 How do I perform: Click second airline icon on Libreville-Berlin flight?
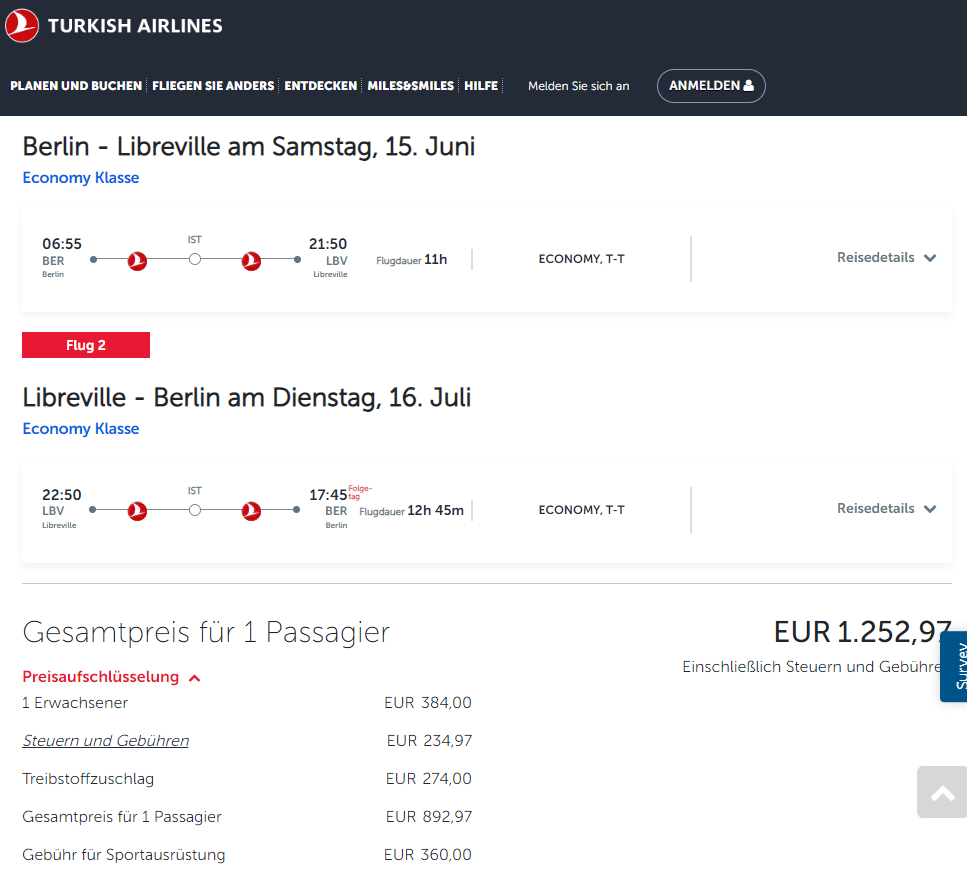pos(252,511)
